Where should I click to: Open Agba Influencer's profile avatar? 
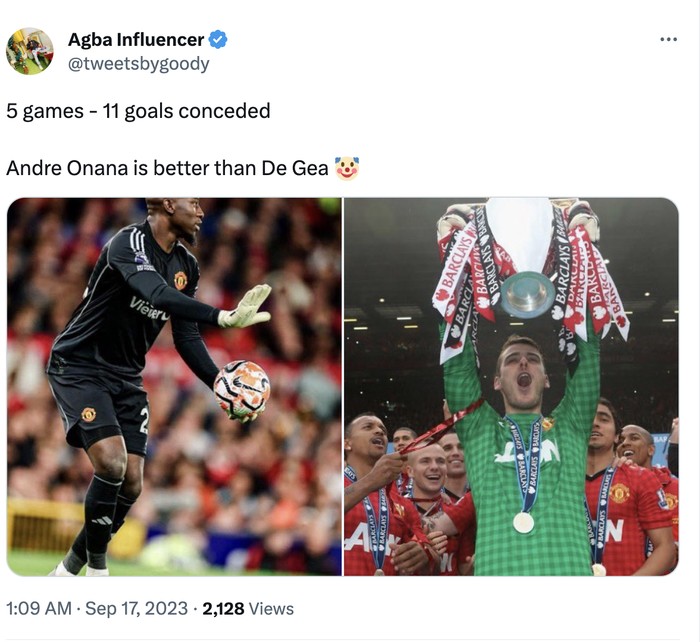[x=29, y=51]
